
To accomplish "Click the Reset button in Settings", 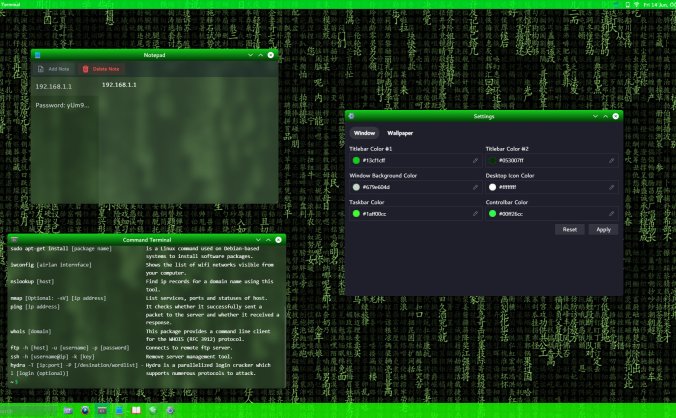I will (570, 230).
